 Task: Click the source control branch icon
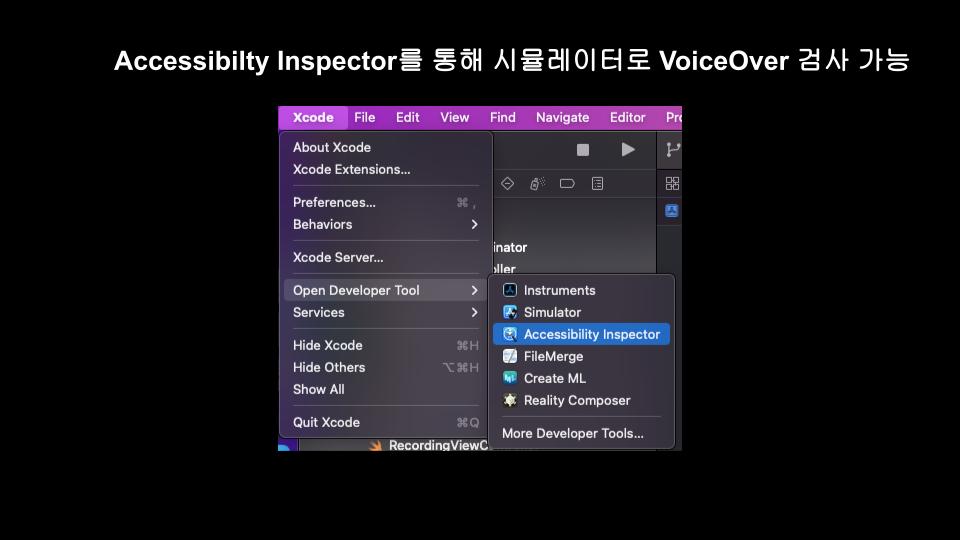673,150
